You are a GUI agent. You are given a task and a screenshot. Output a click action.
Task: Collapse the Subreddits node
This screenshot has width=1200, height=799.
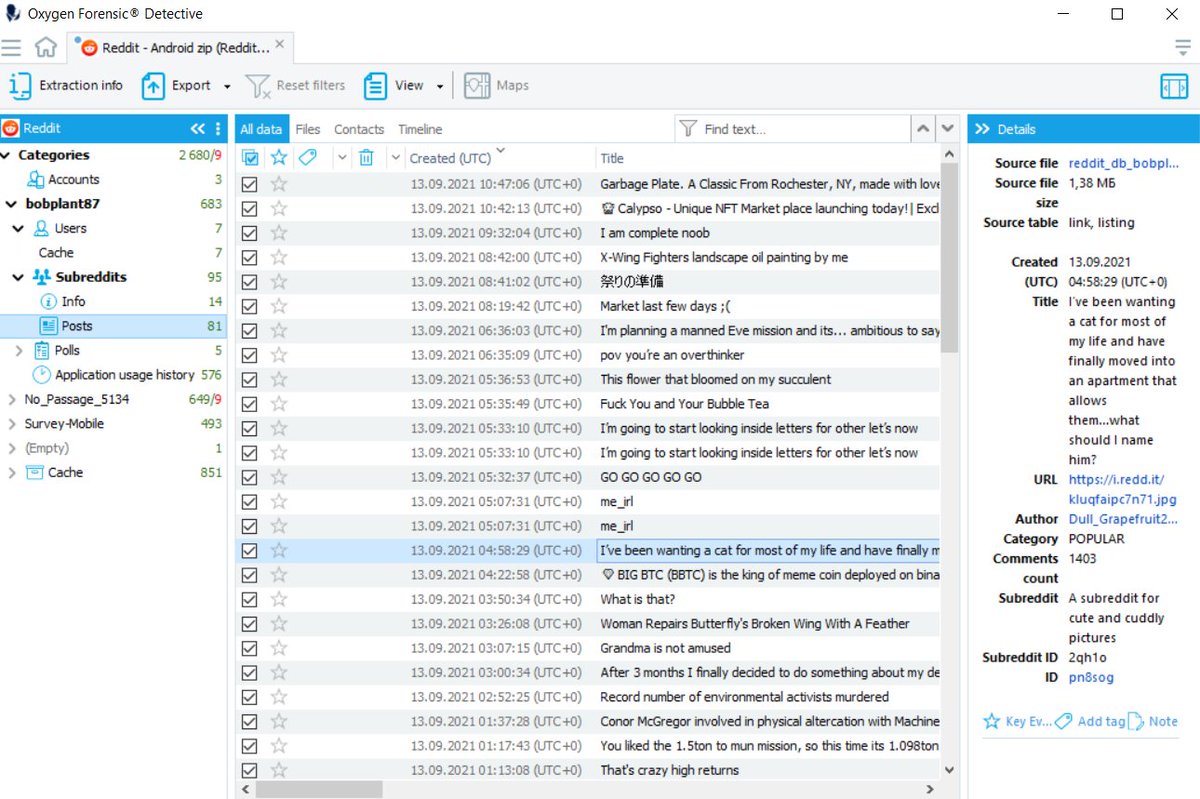pos(18,277)
